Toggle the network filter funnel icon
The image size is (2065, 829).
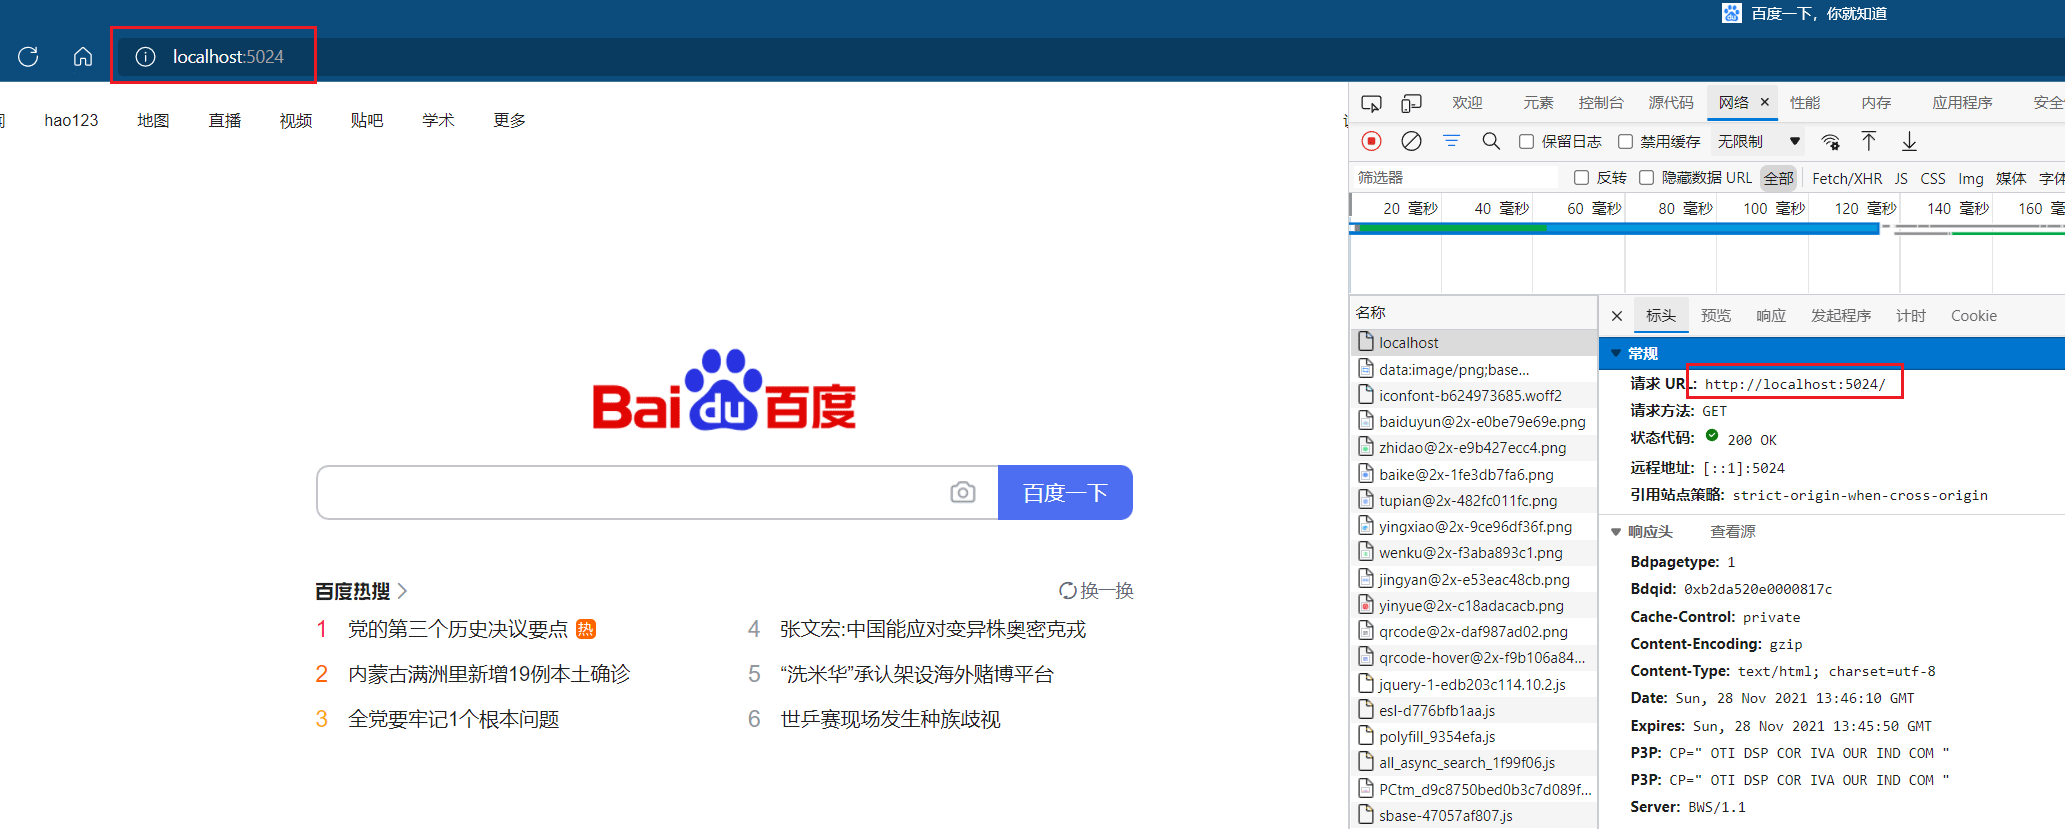[x=1451, y=141]
